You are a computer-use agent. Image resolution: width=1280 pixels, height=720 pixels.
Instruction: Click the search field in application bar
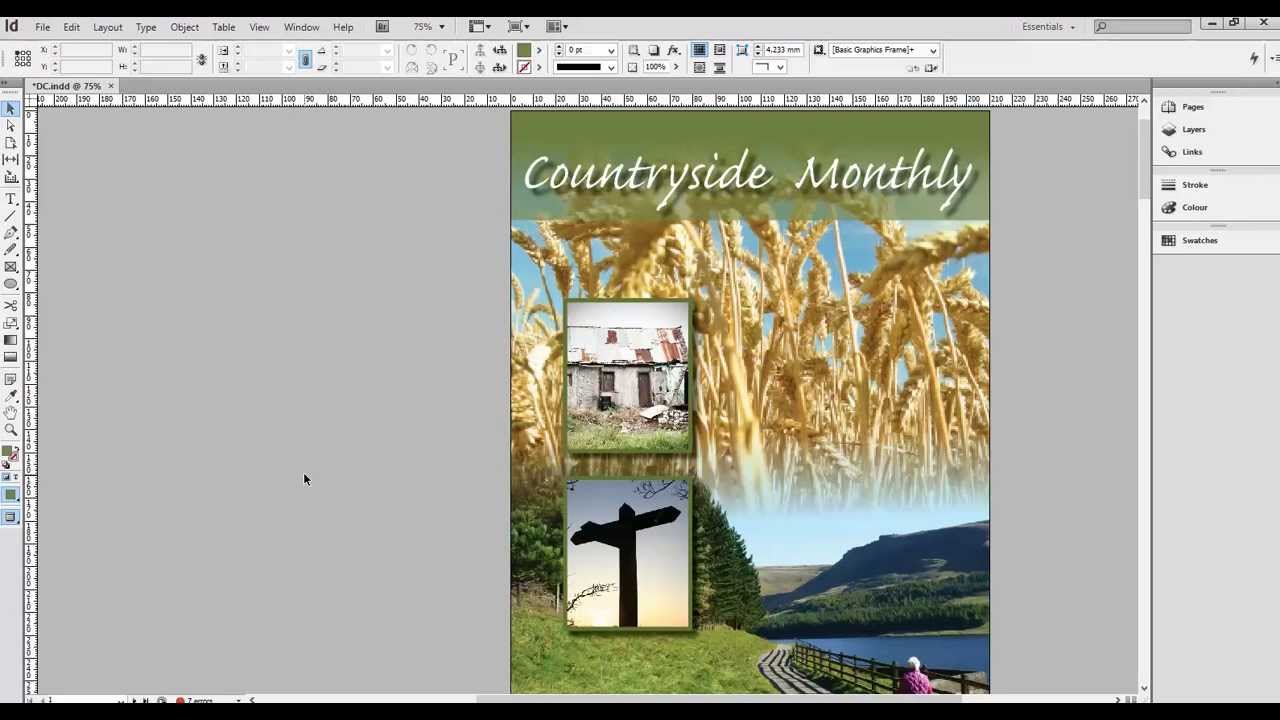click(1142, 27)
